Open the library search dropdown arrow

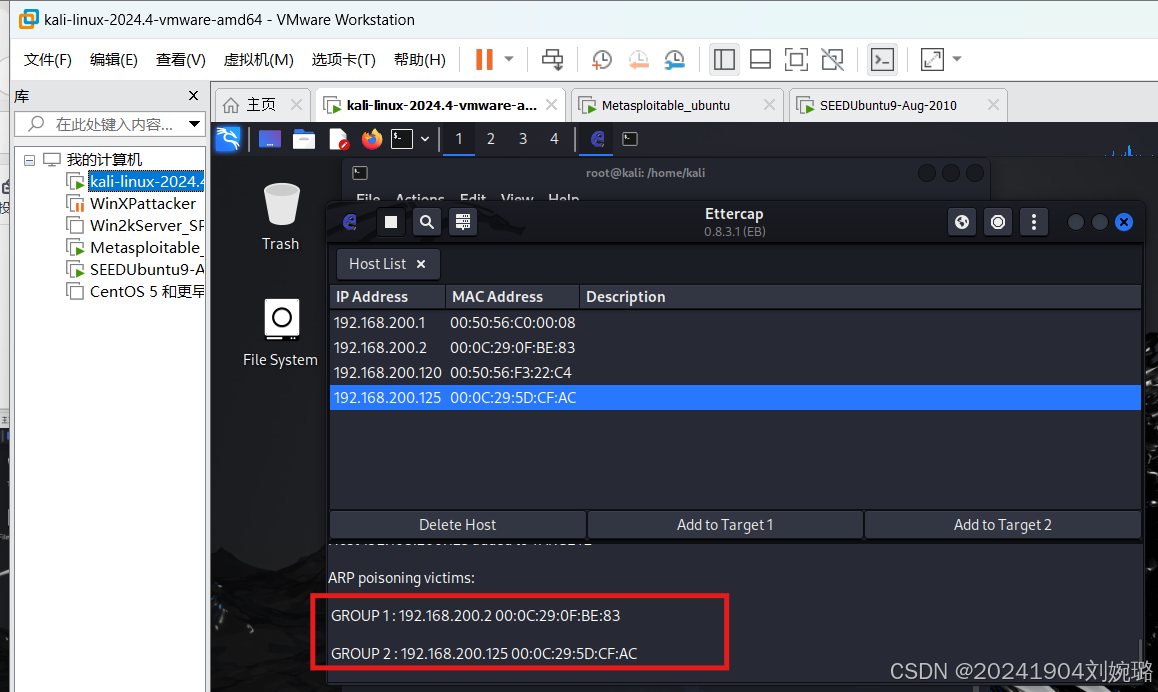click(194, 124)
